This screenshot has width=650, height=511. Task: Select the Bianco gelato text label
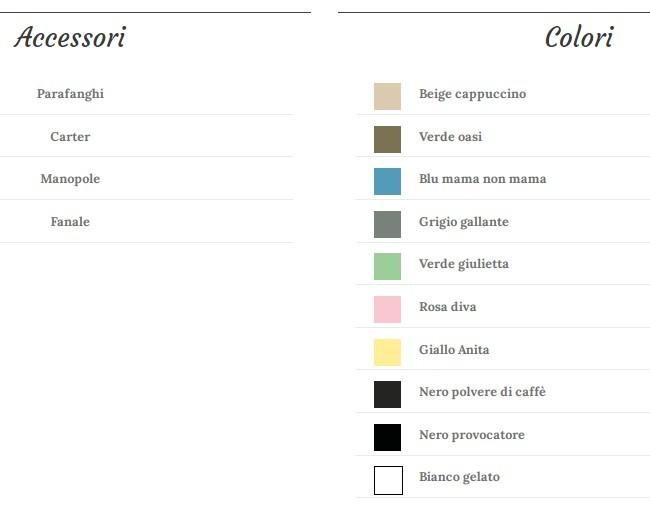459,477
